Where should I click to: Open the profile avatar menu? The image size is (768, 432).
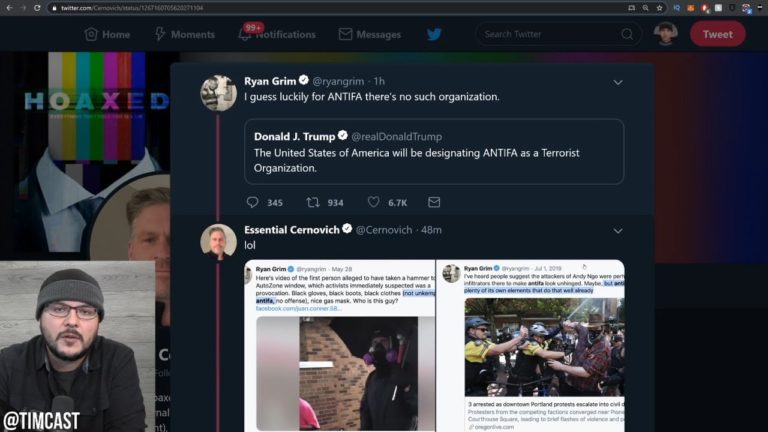pos(666,34)
